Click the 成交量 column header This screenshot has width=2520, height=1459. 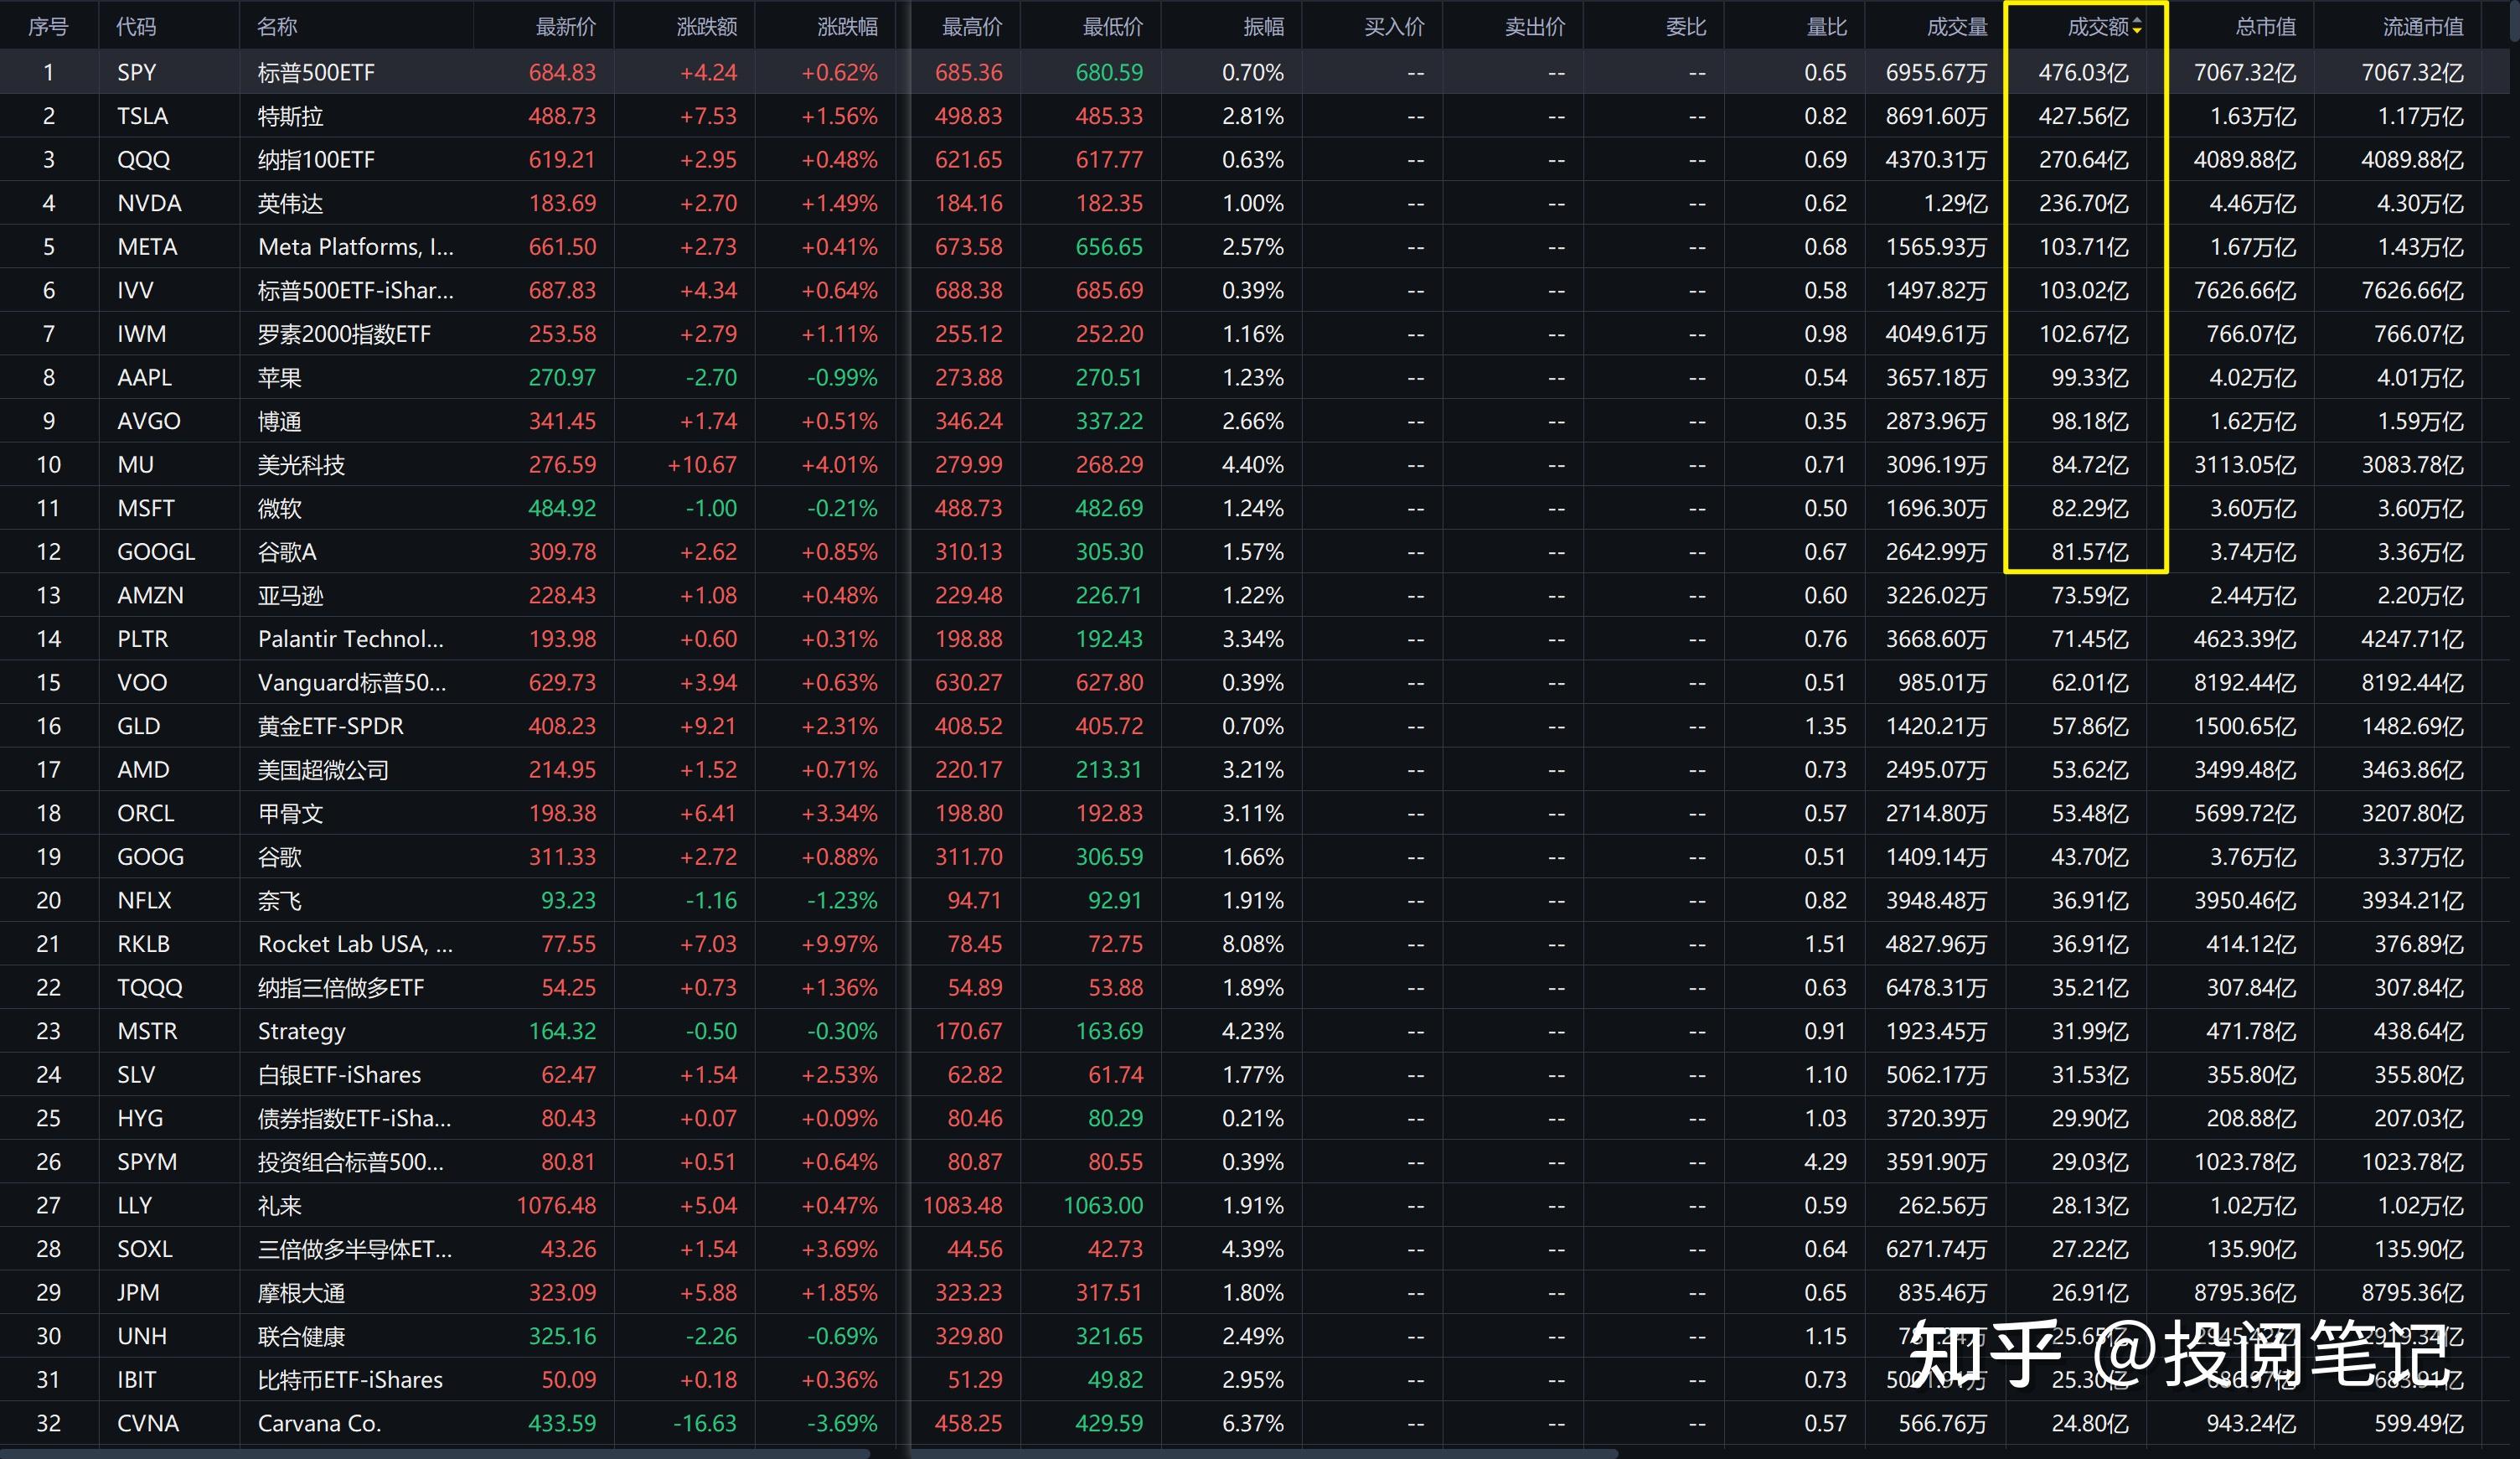(x=1956, y=27)
